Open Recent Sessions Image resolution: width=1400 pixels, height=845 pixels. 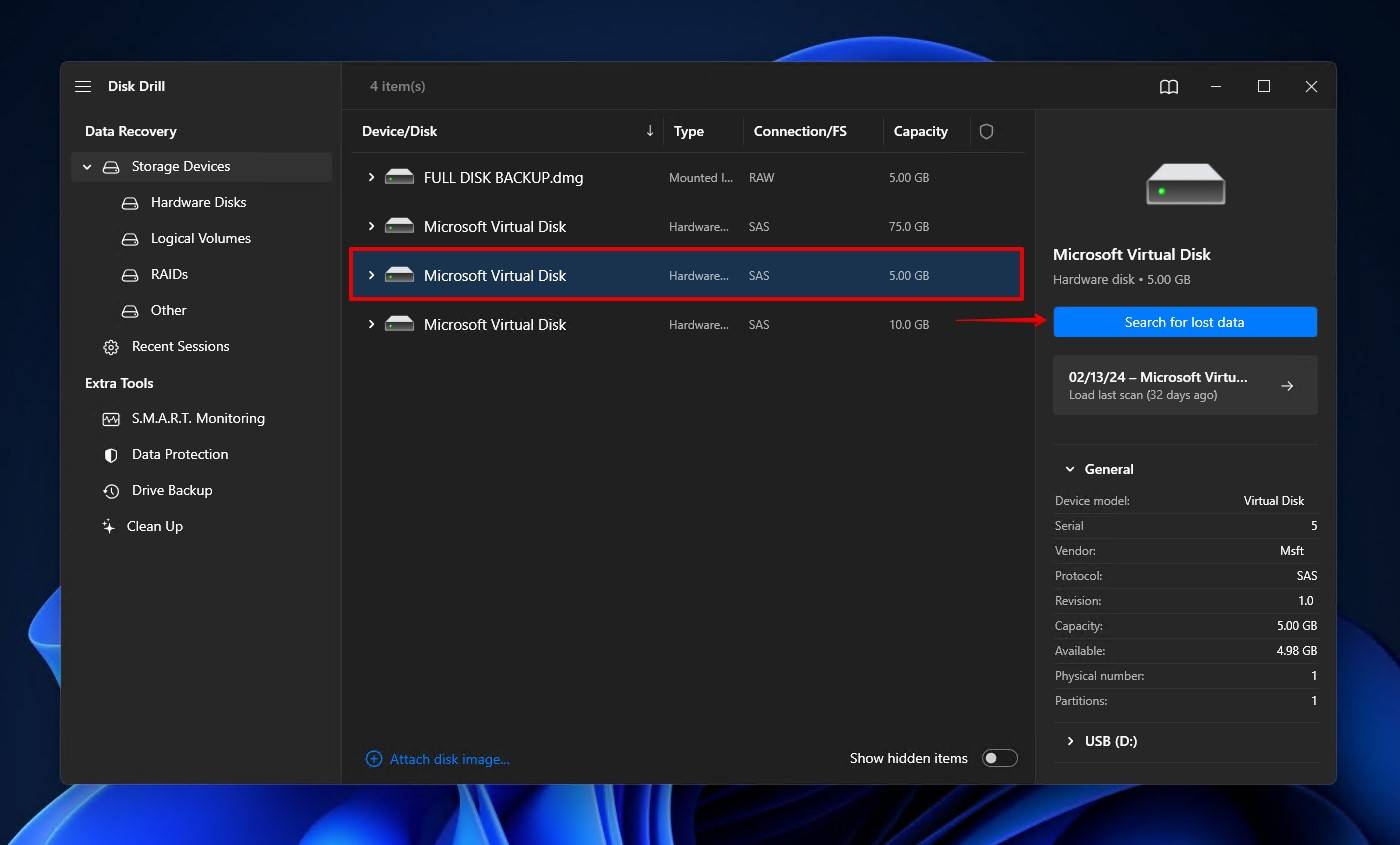pos(181,346)
